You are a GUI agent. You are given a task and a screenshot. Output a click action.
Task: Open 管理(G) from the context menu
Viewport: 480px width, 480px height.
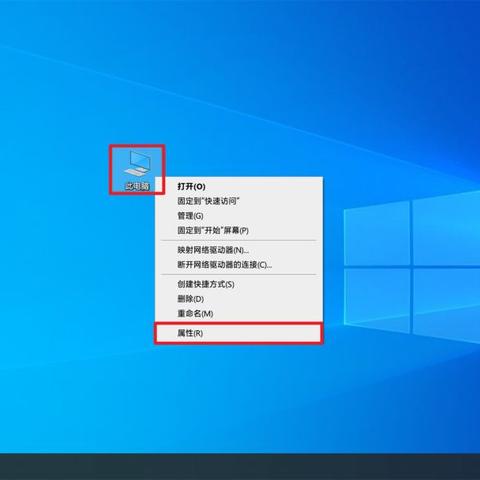coord(239,216)
